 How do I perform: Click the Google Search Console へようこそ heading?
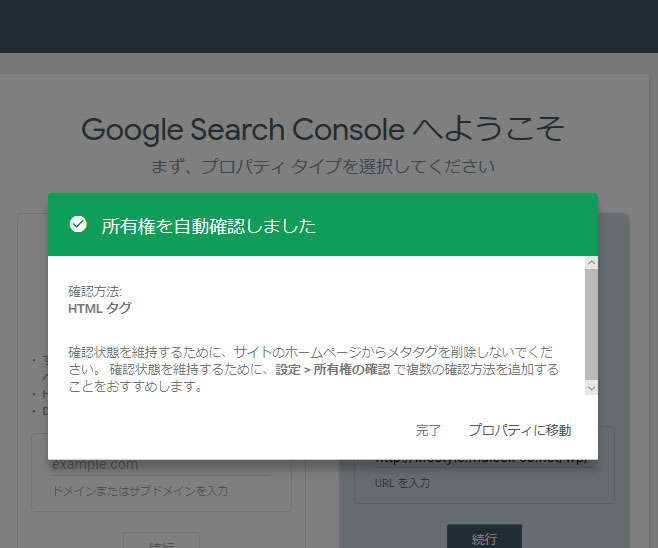click(323, 129)
